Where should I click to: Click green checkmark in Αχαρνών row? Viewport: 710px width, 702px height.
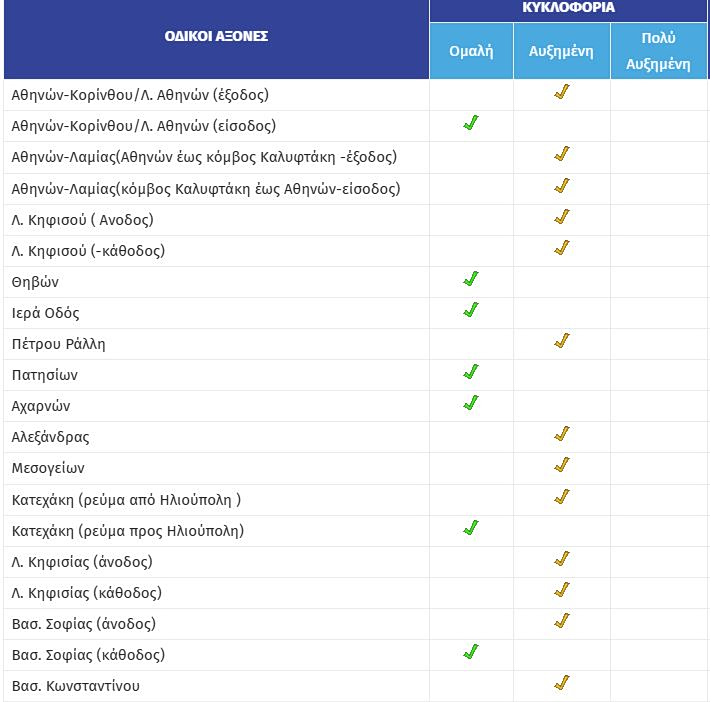(471, 404)
